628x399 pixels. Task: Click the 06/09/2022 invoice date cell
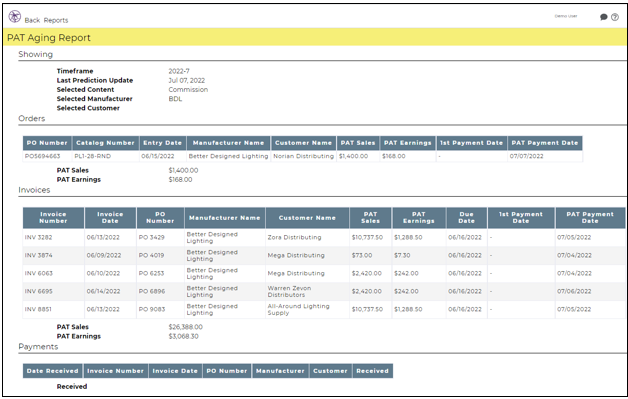pos(110,255)
